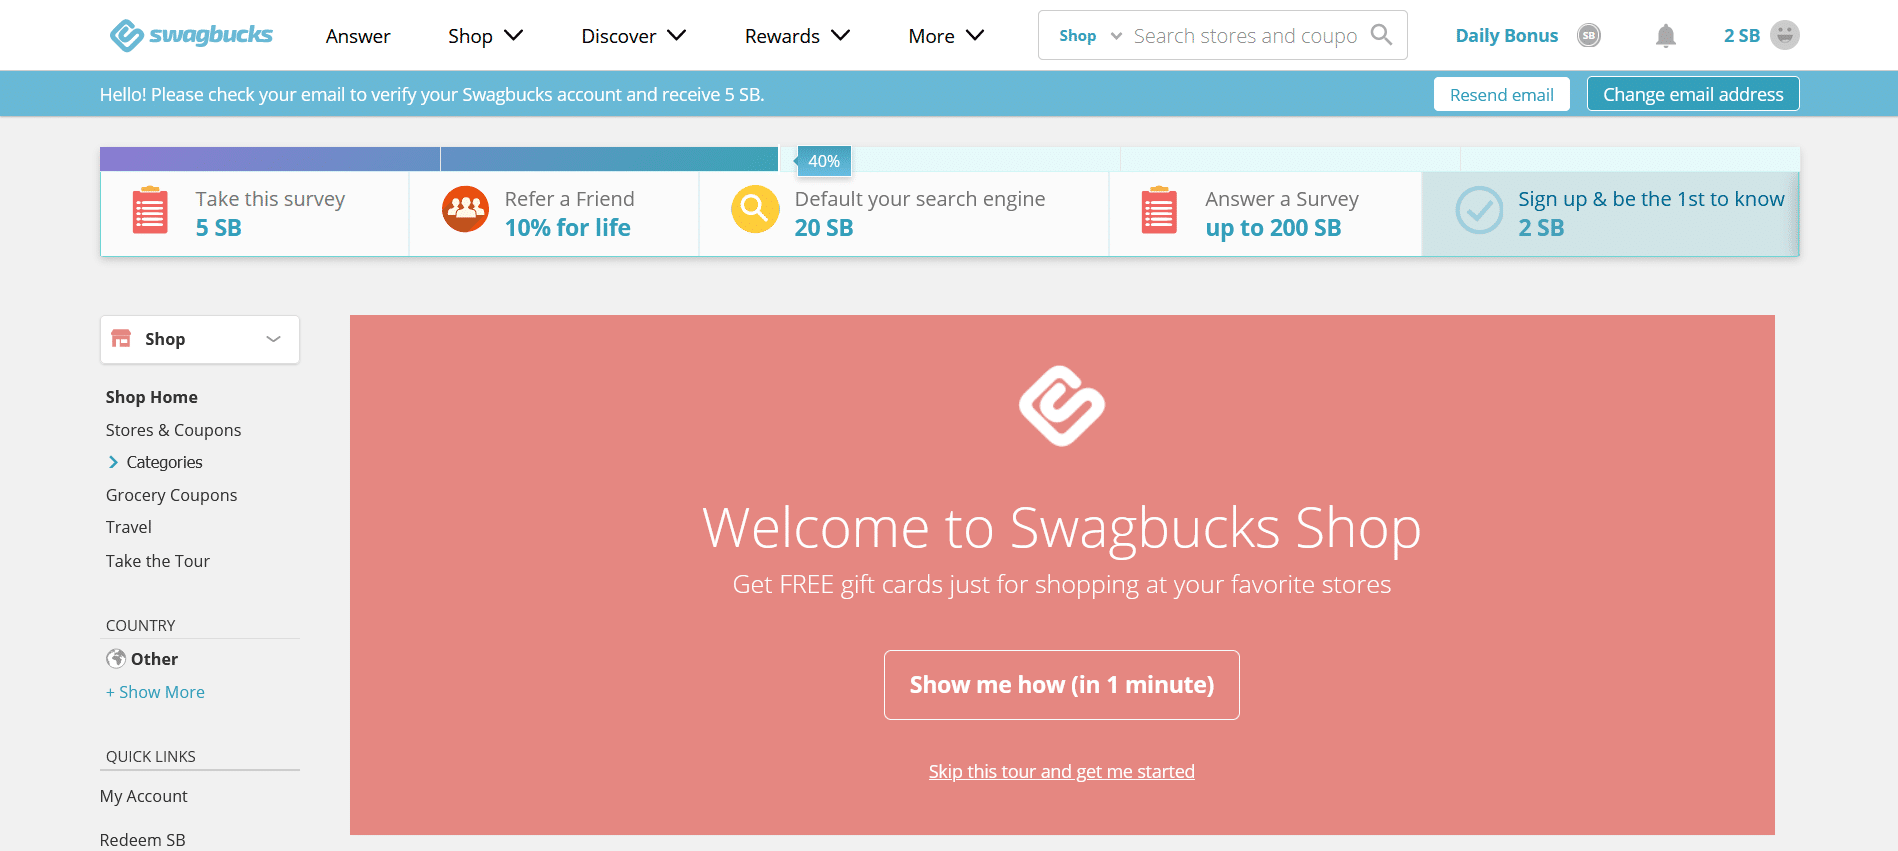The height and width of the screenshot is (851, 1898).
Task: Click the search magnifier icon
Action: tap(1381, 35)
